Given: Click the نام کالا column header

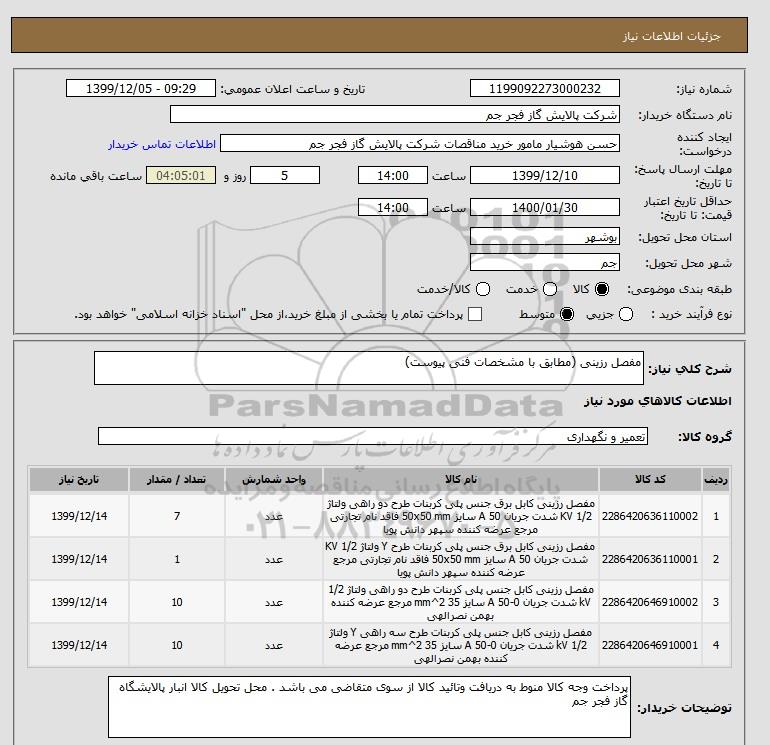Looking at the screenshot, I should (461, 480).
